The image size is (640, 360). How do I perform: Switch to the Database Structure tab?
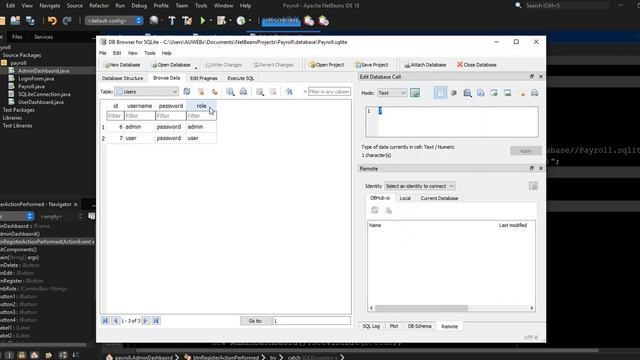tap(122, 78)
